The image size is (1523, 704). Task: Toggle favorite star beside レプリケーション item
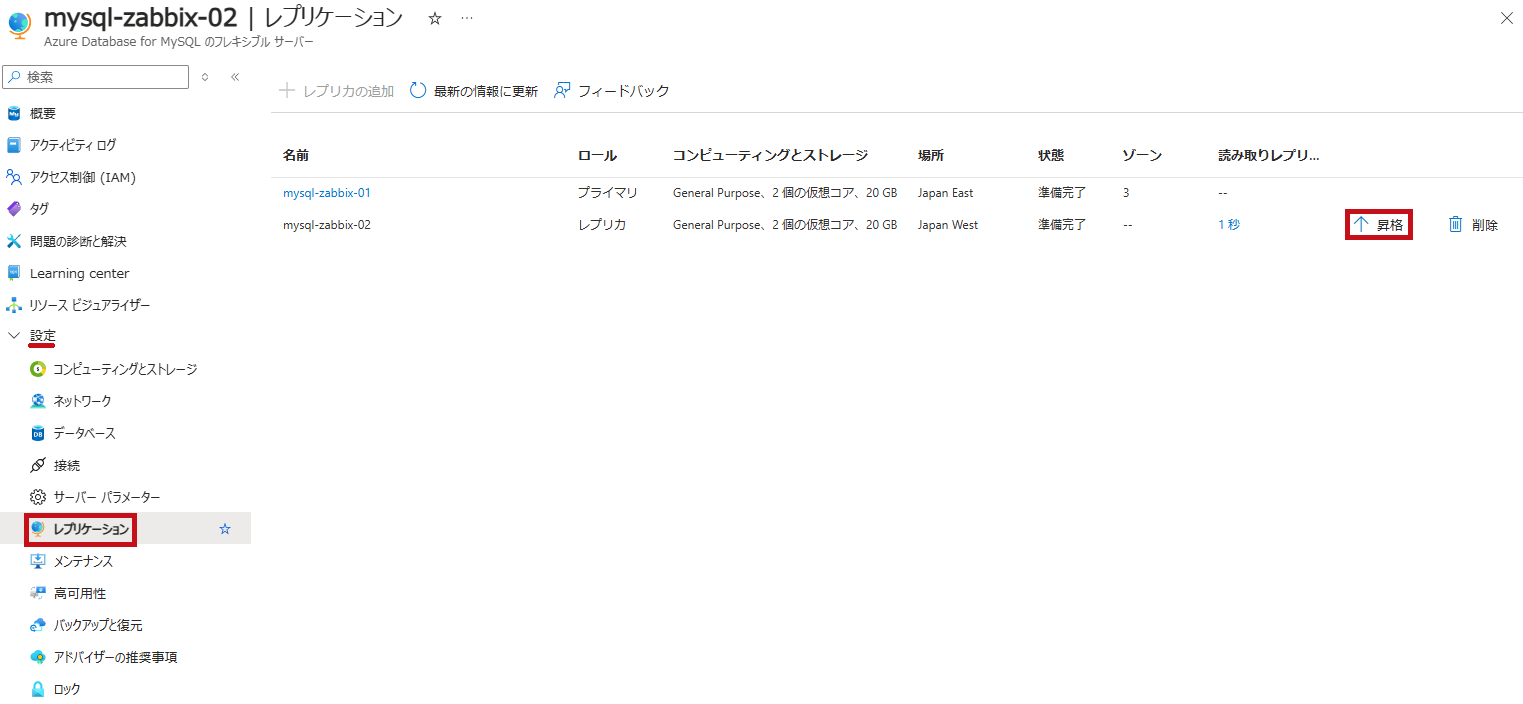tap(225, 529)
